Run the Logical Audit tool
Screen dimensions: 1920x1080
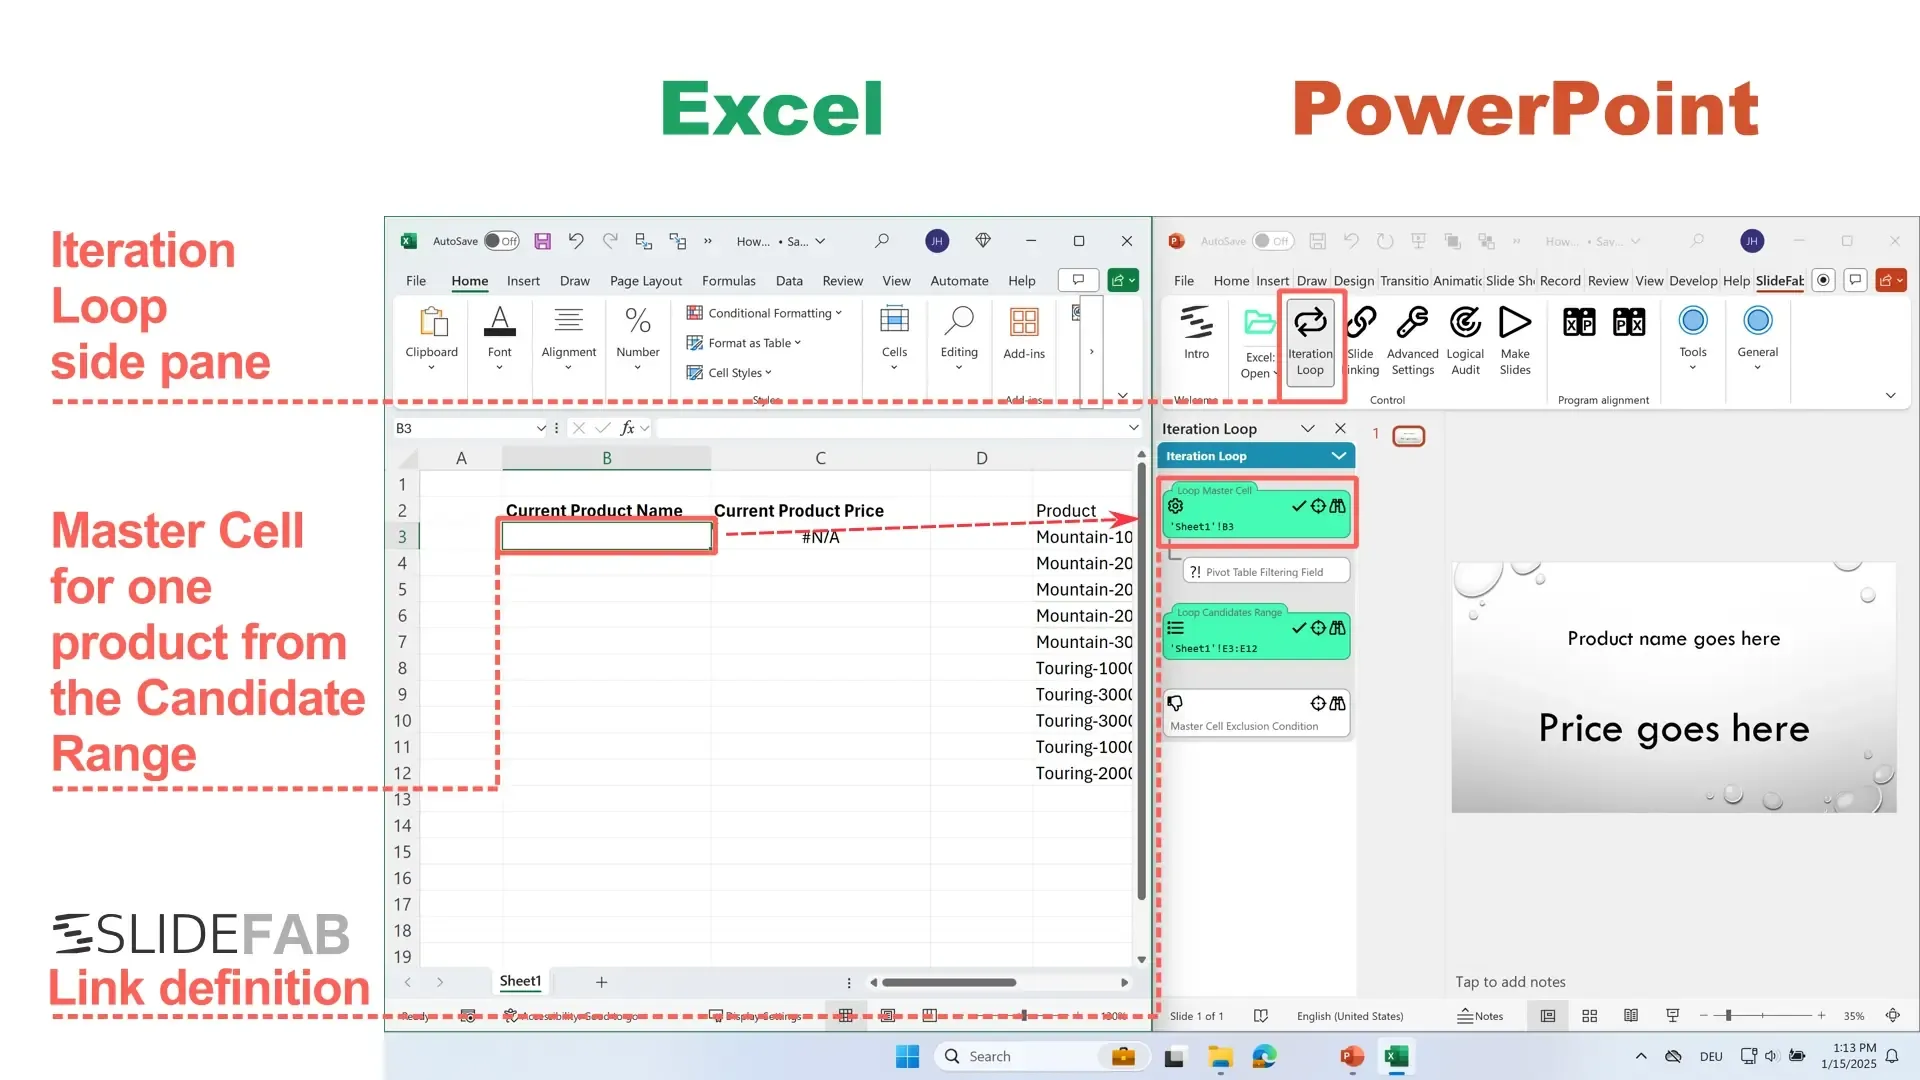(1465, 341)
